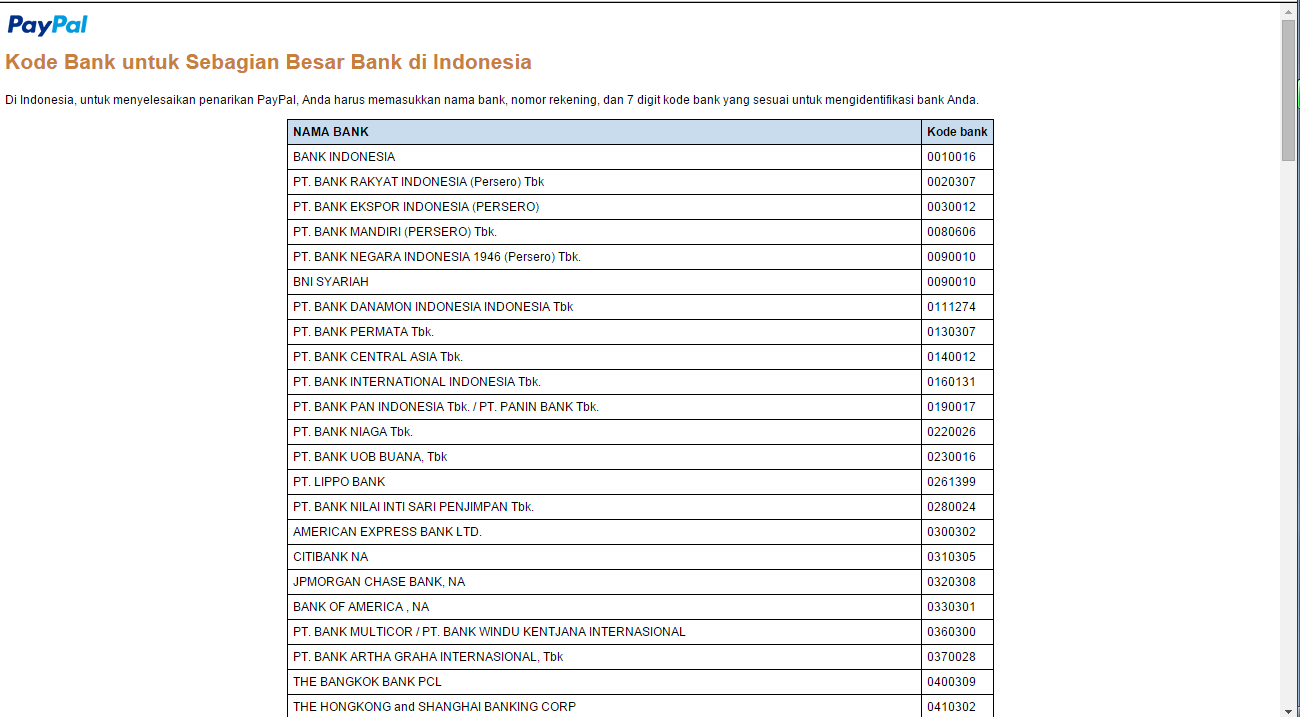Click the BNI SYARIAH cell

[604, 282]
